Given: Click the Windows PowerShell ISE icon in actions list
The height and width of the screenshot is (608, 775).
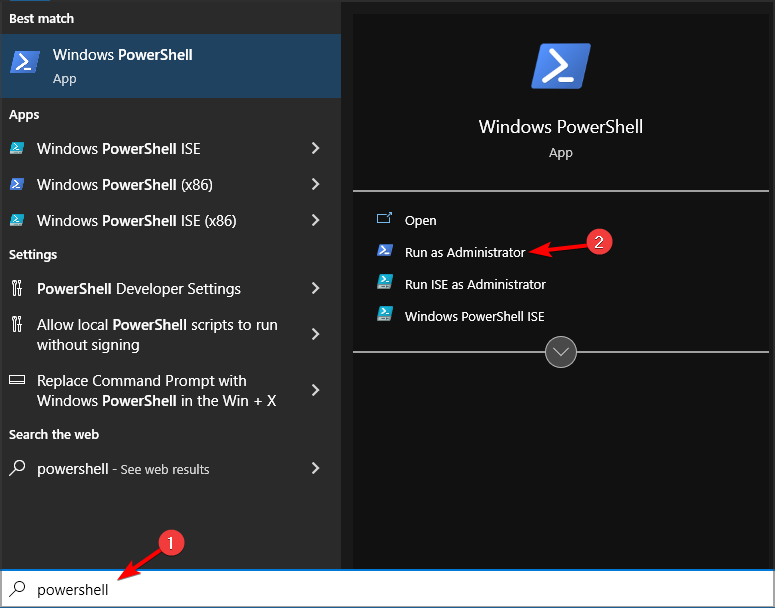Looking at the screenshot, I should click(385, 314).
